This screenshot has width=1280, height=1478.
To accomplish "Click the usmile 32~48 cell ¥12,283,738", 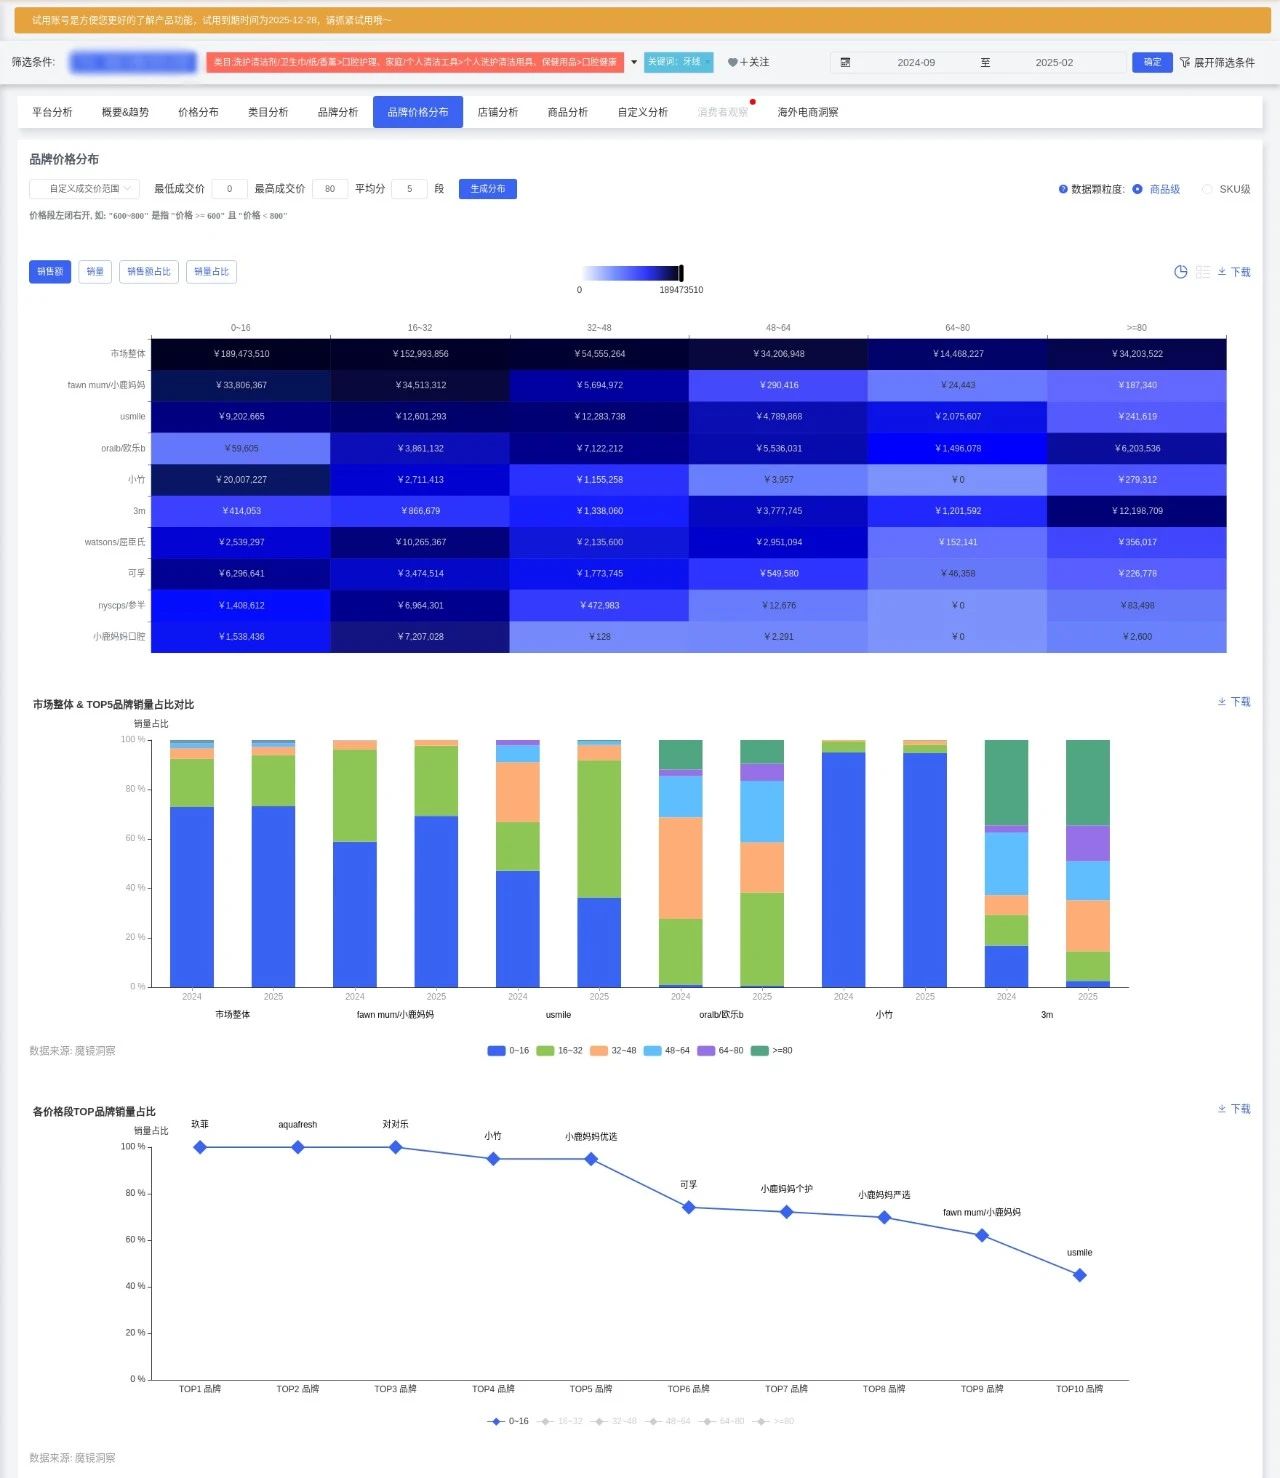I will click(599, 417).
